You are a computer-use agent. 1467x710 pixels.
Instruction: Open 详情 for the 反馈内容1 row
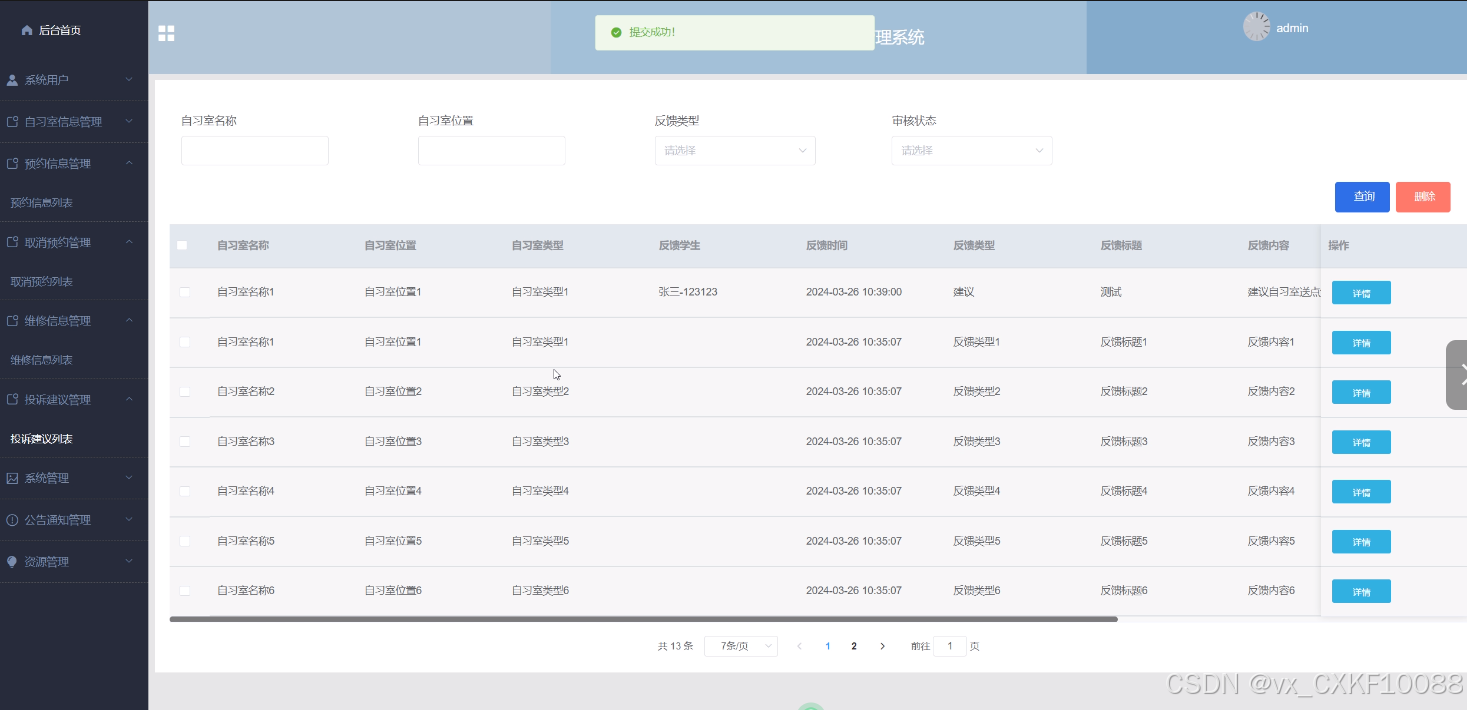coord(1361,343)
